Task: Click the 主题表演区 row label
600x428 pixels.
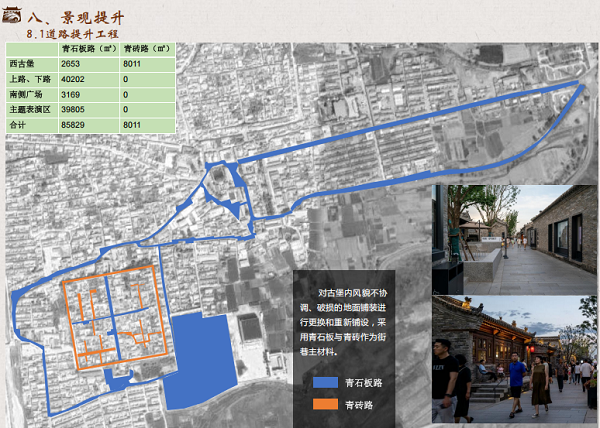Action: [x=28, y=109]
